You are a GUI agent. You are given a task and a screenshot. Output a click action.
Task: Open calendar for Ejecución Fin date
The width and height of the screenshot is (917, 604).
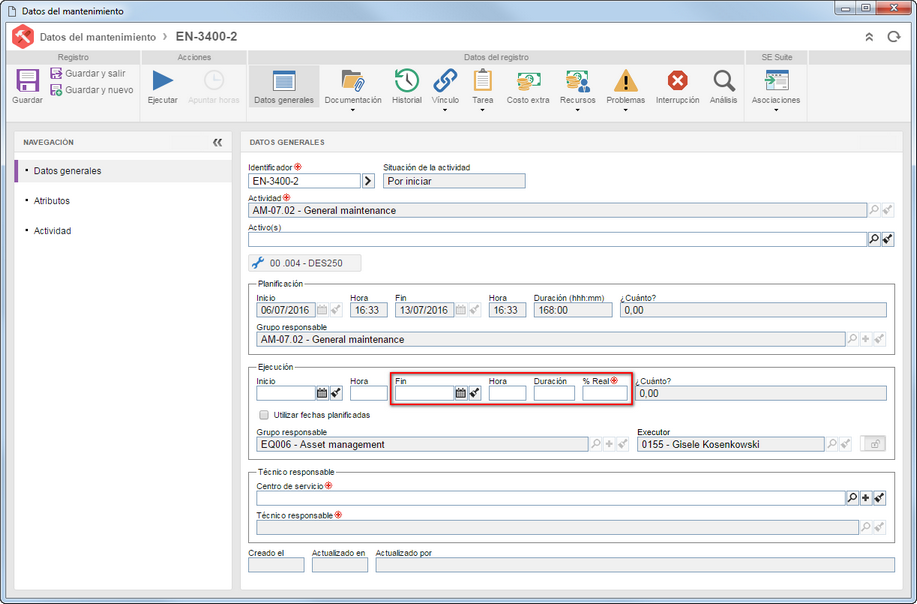point(461,394)
